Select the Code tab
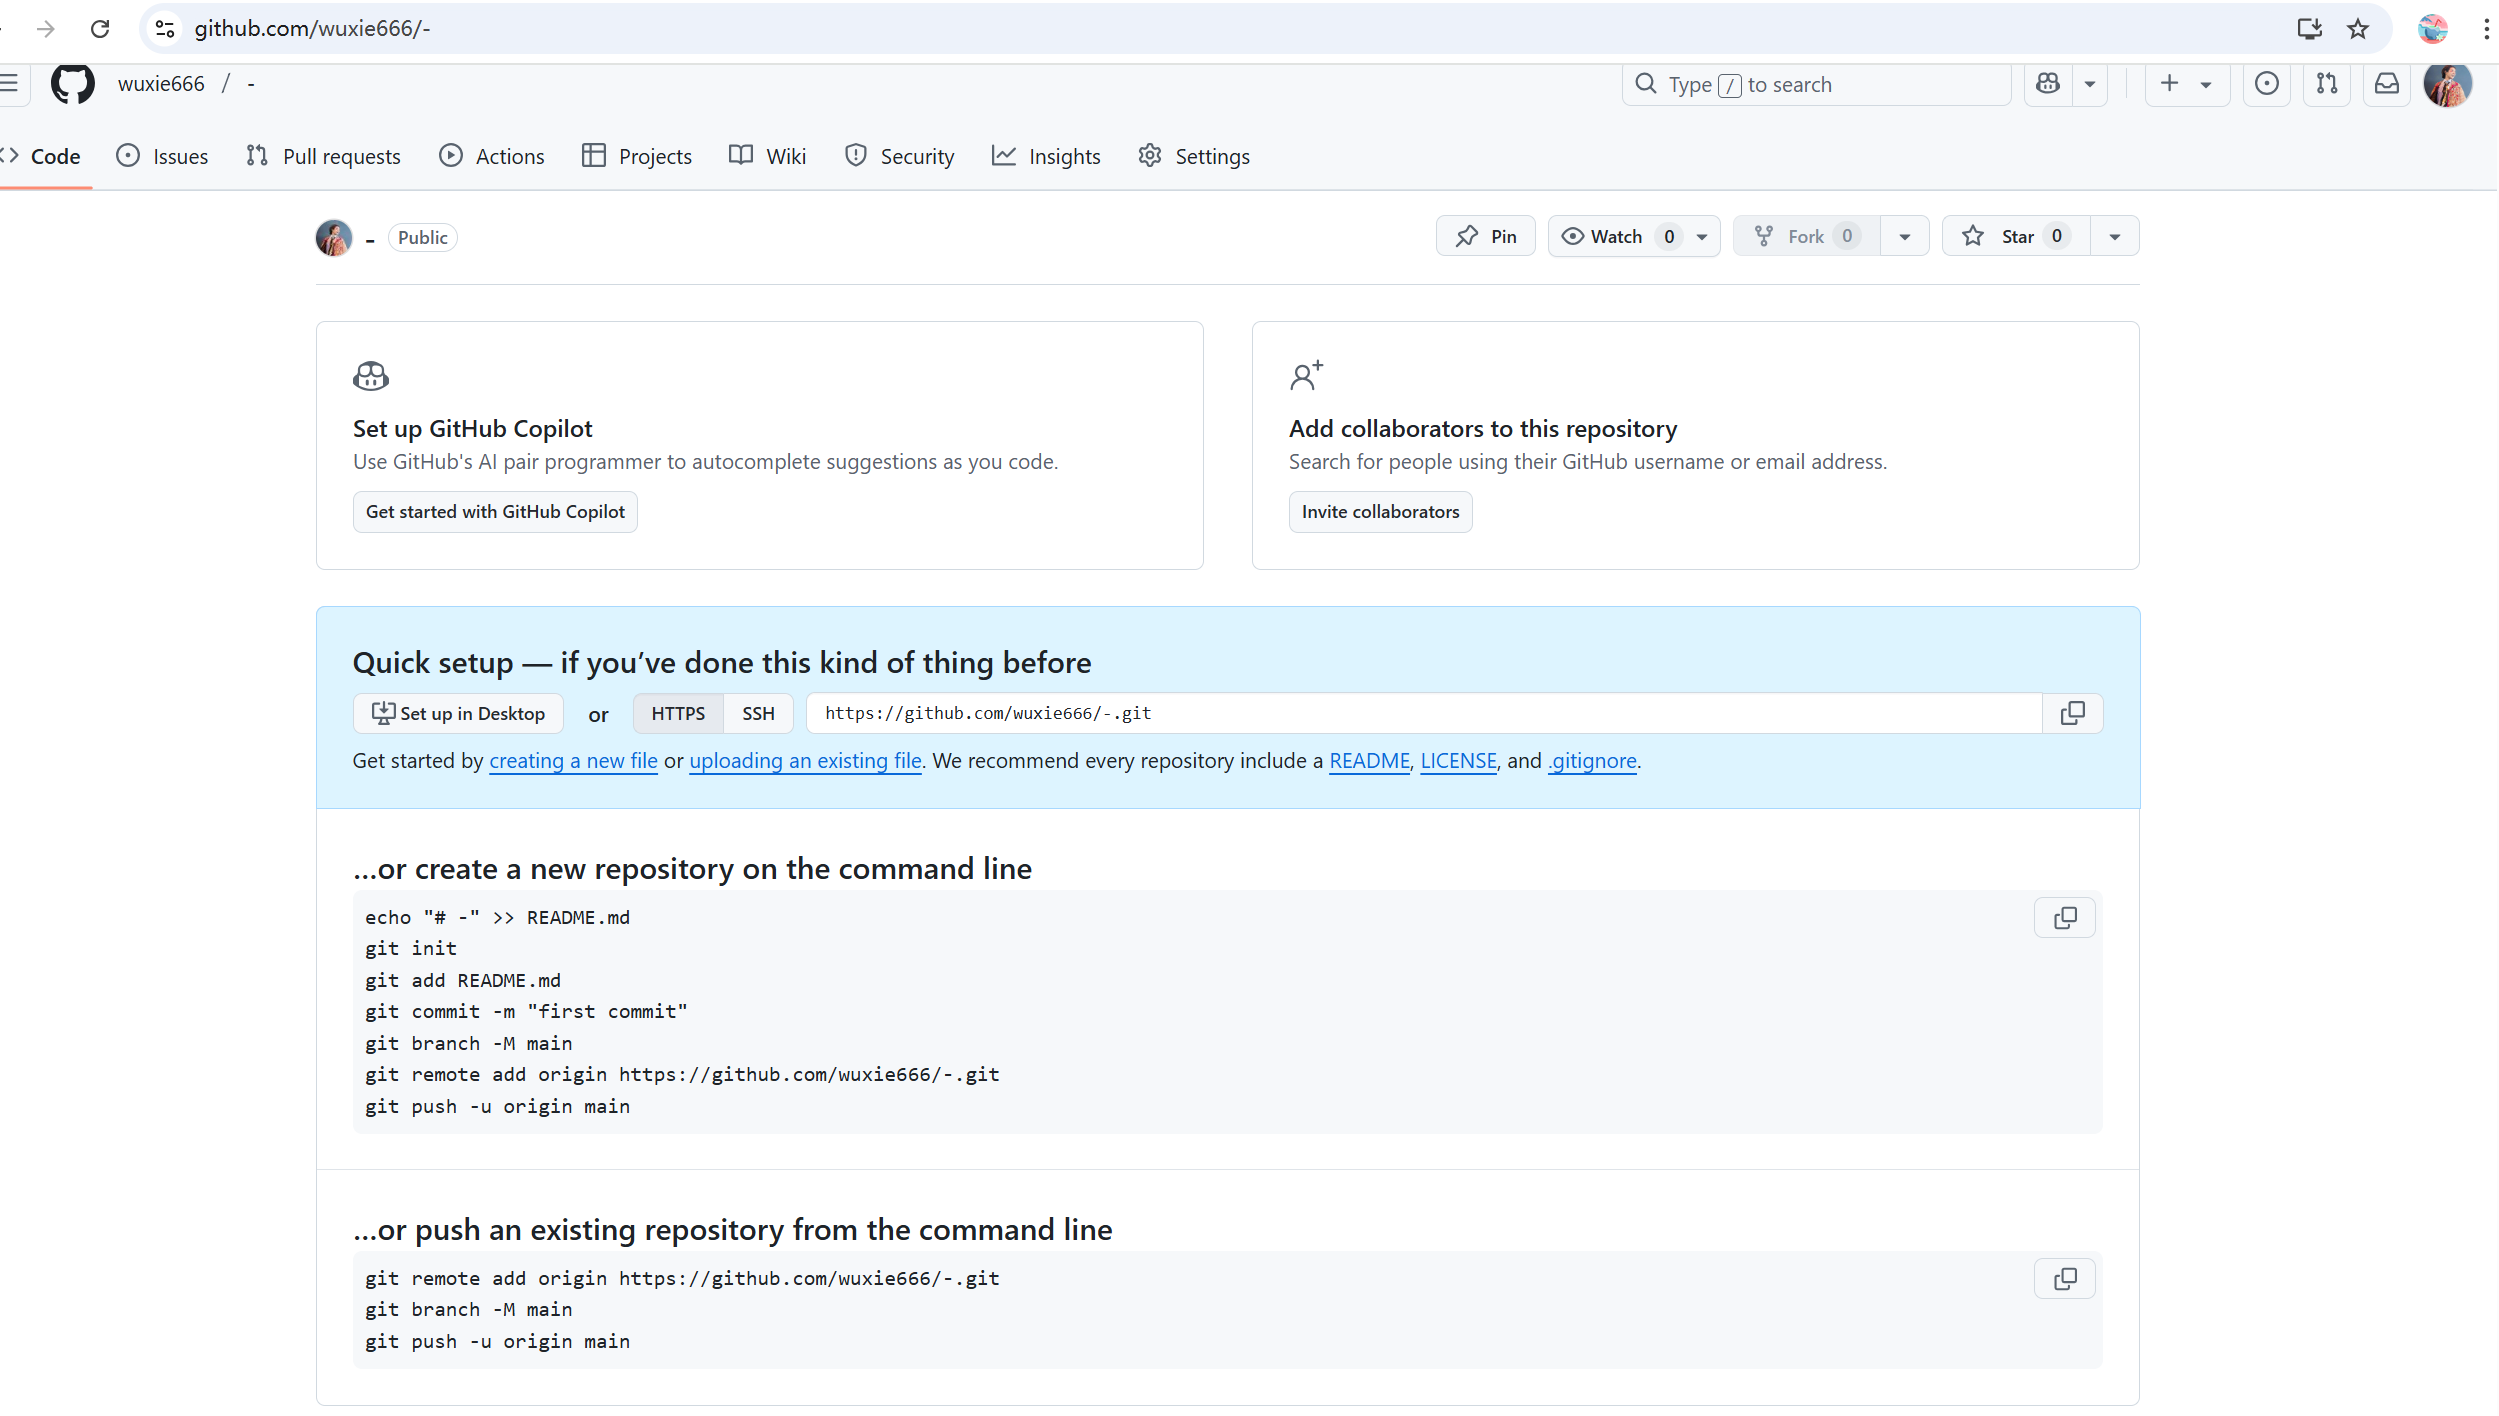This screenshot has width=2499, height=1416. point(42,156)
